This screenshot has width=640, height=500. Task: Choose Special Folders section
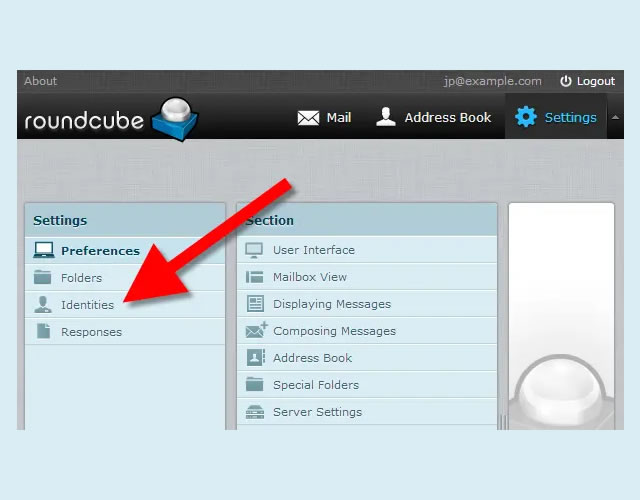tap(316, 385)
